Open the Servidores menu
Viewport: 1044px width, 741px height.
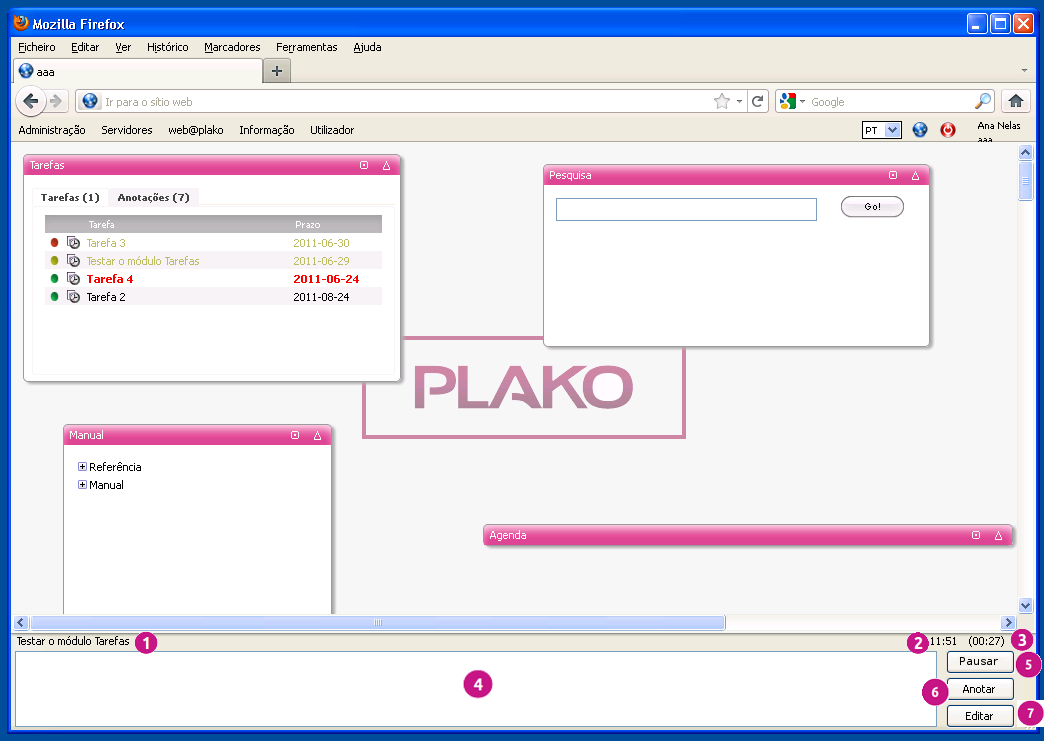tap(127, 130)
